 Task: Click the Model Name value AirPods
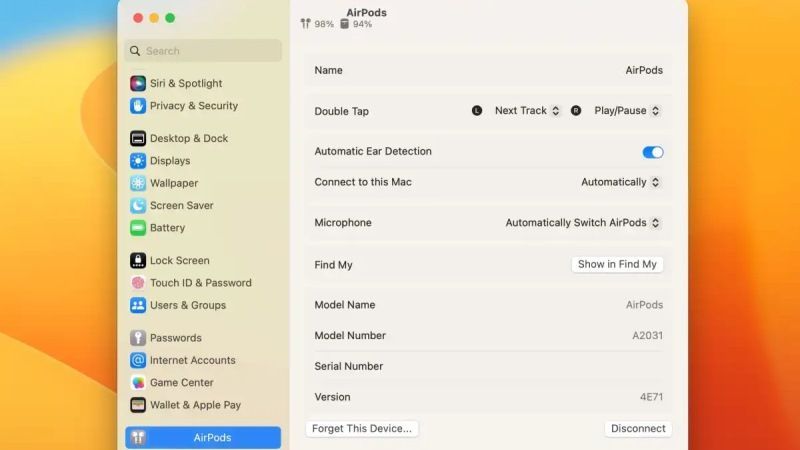(x=644, y=305)
